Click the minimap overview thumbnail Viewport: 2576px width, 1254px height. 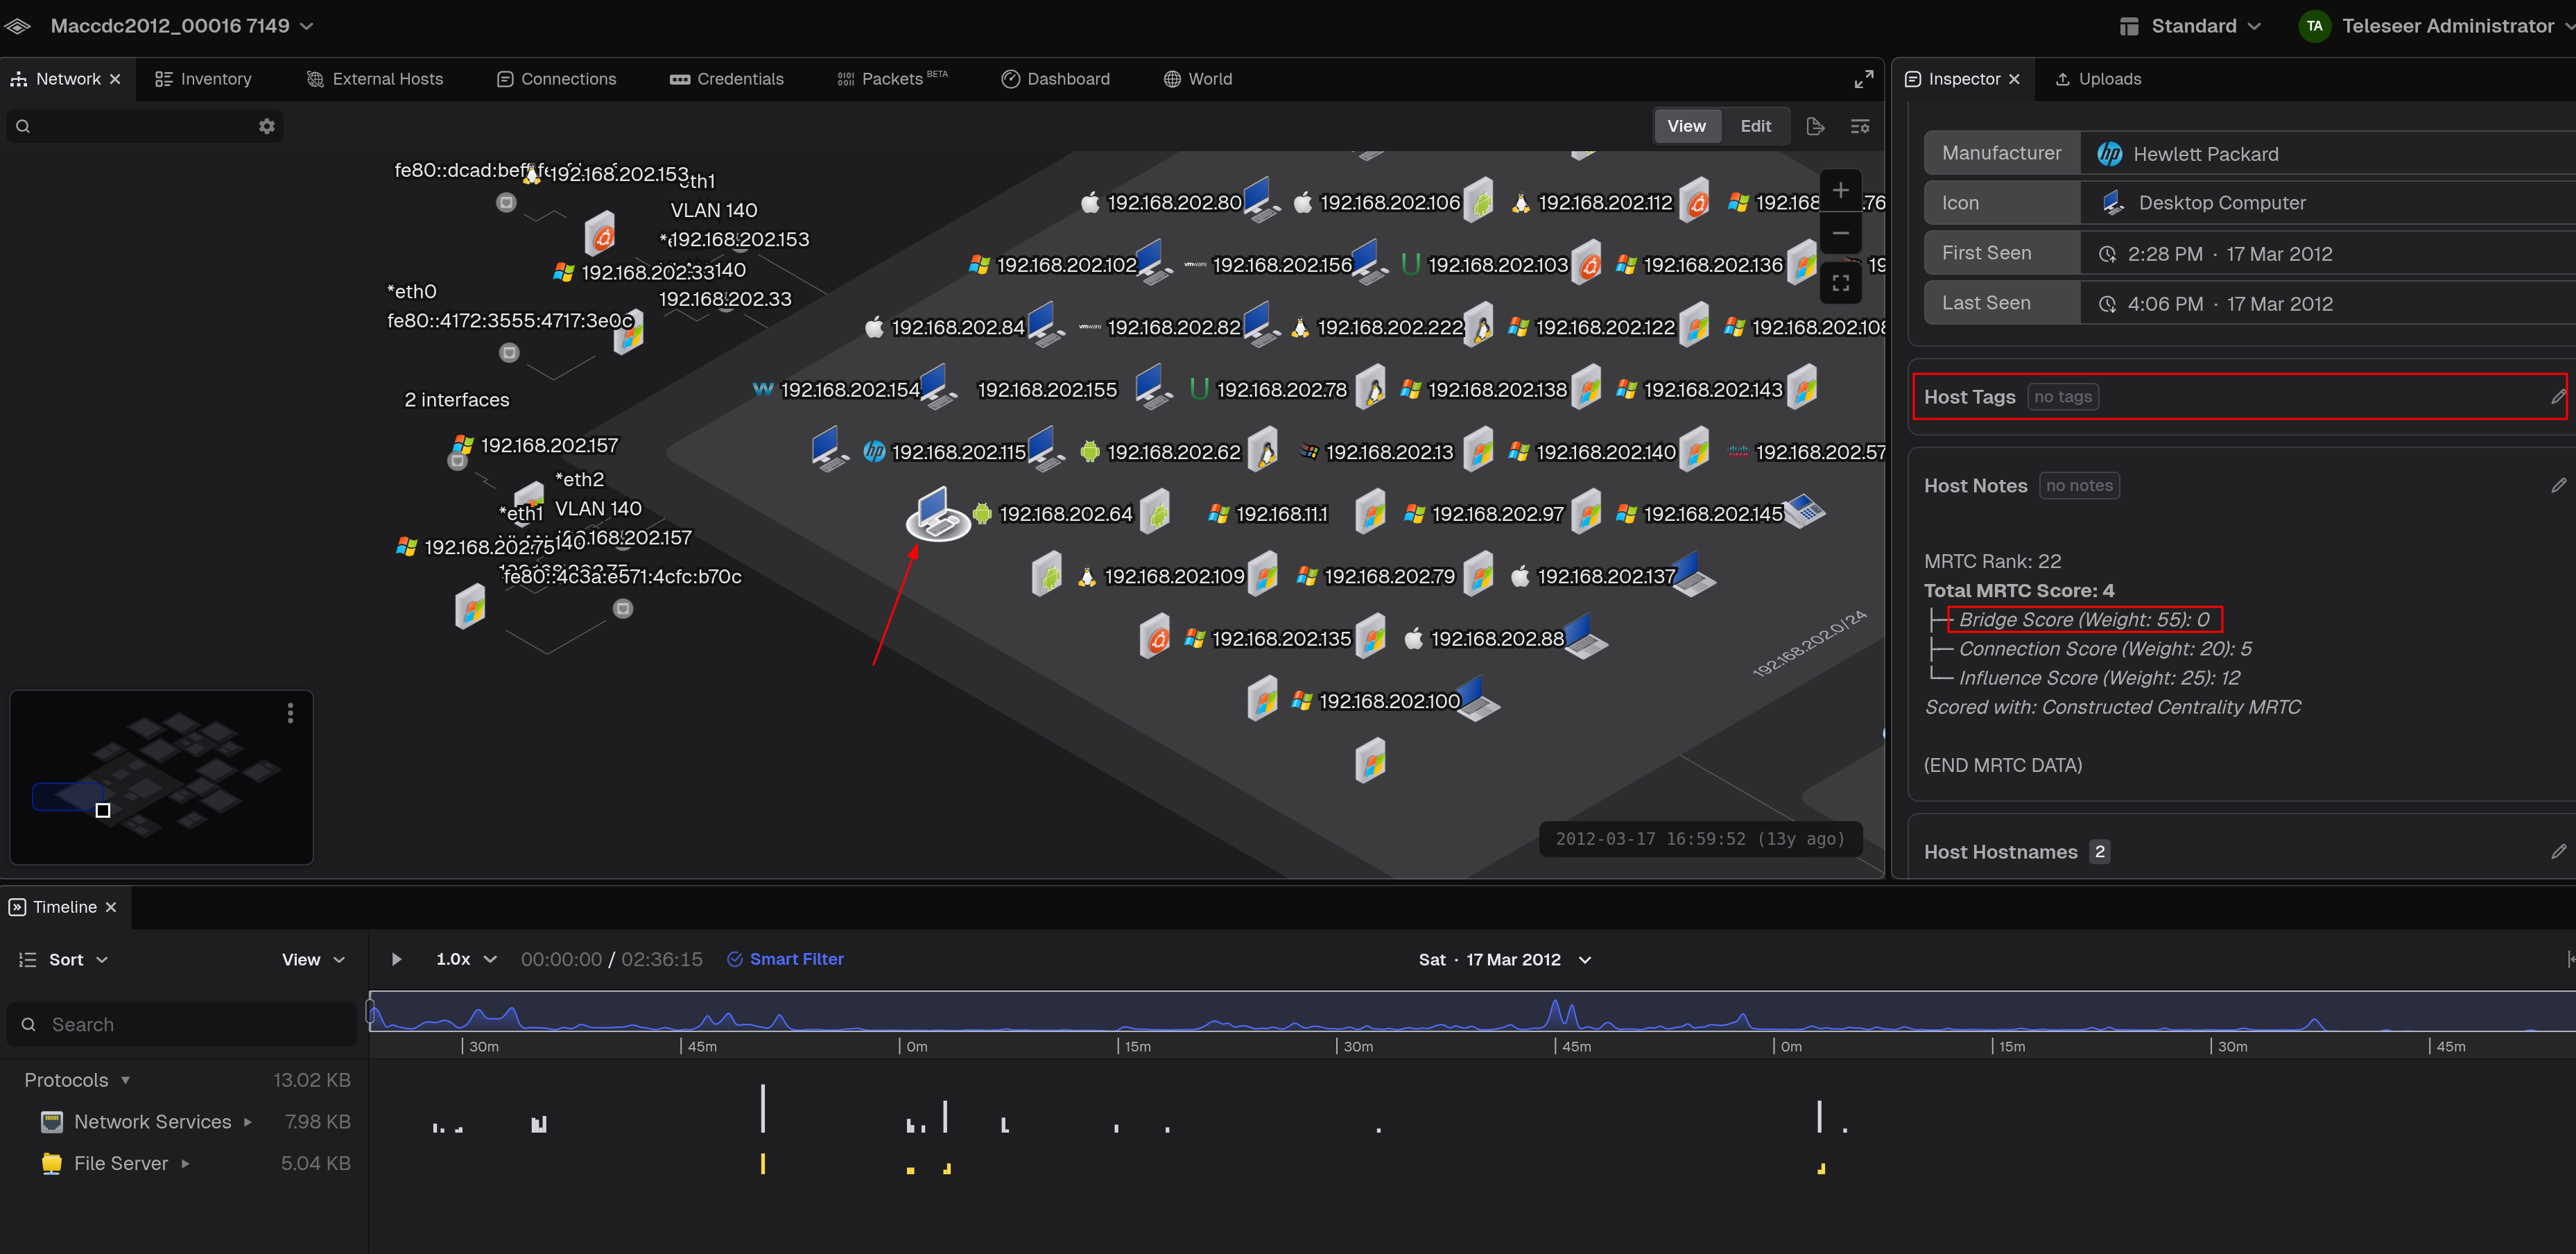tap(161, 777)
